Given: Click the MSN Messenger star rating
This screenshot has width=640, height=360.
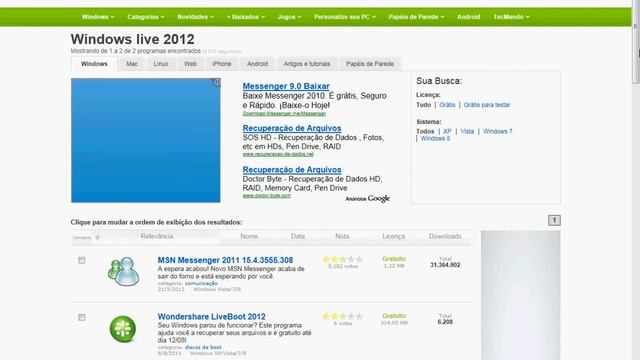Looking at the screenshot, I should [x=342, y=259].
